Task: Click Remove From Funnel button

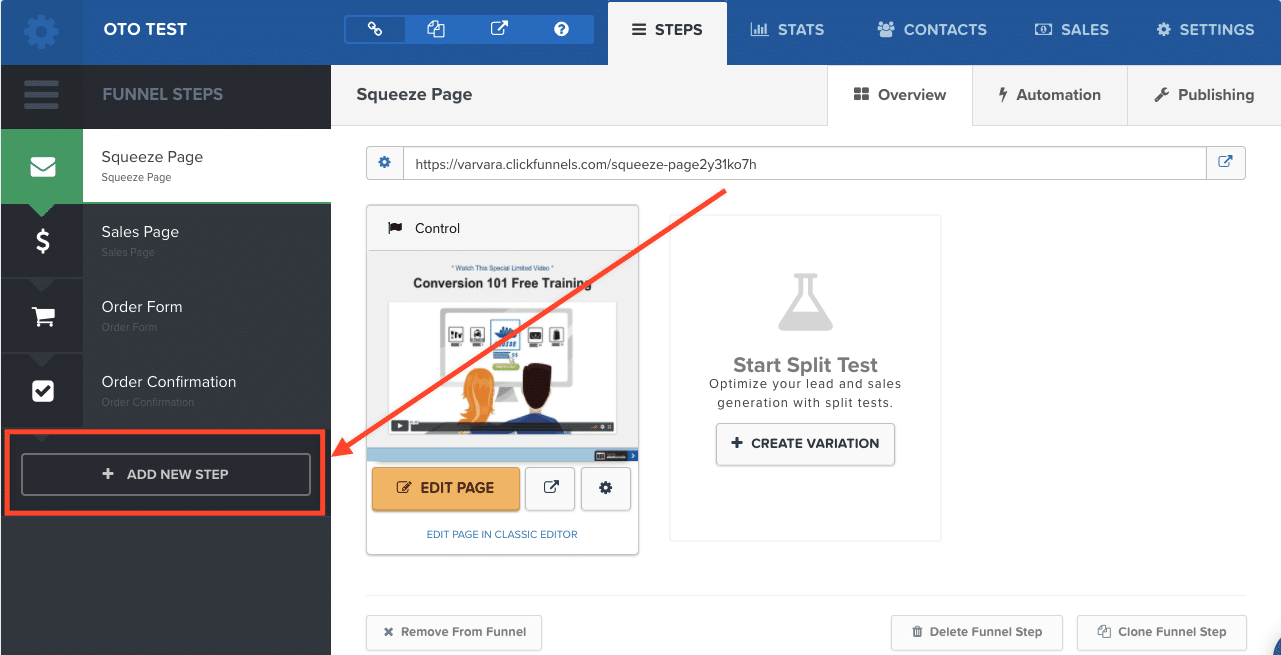Action: pyautogui.click(x=453, y=632)
